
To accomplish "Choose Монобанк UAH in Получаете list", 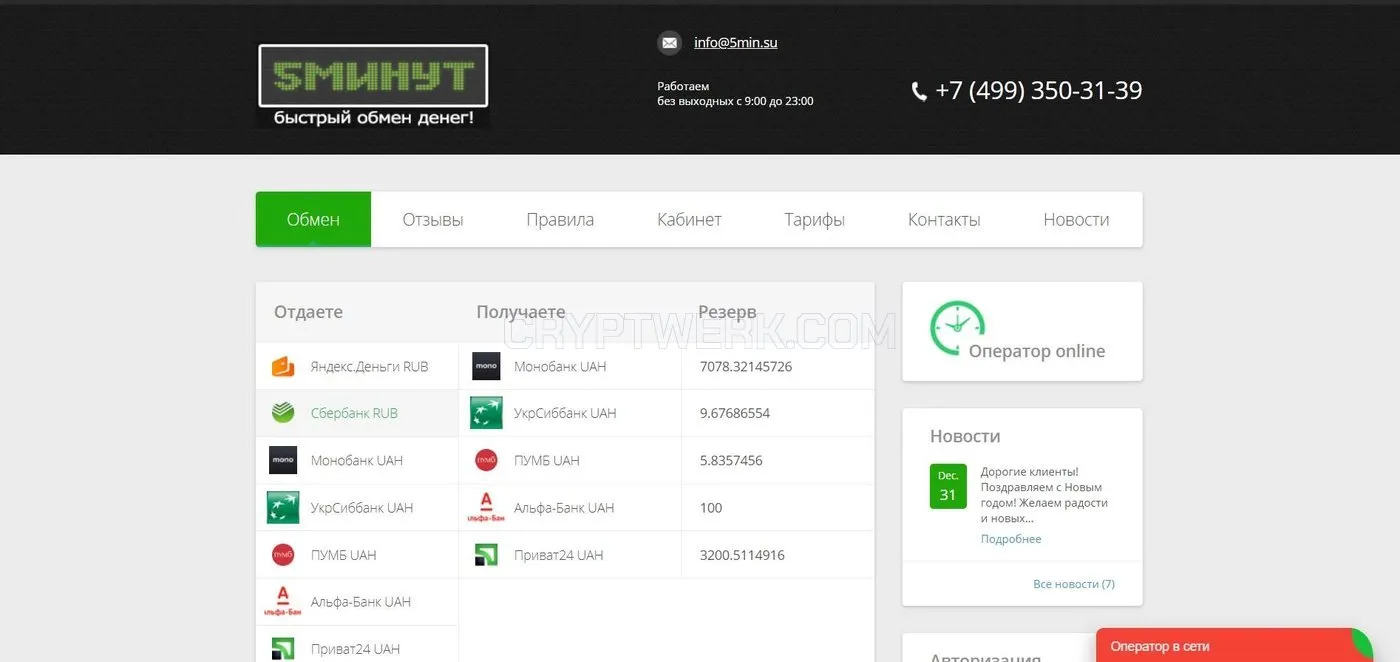I will click(x=570, y=366).
